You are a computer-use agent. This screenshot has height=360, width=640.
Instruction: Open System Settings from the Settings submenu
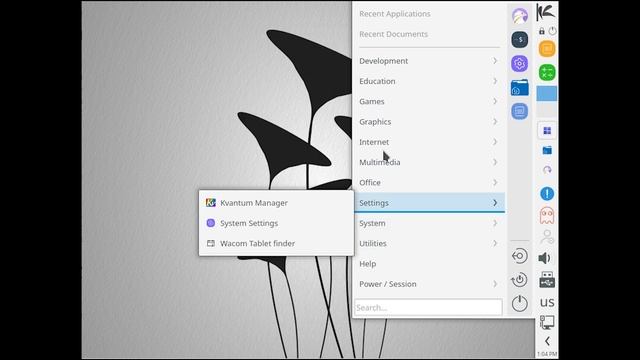coord(276,223)
